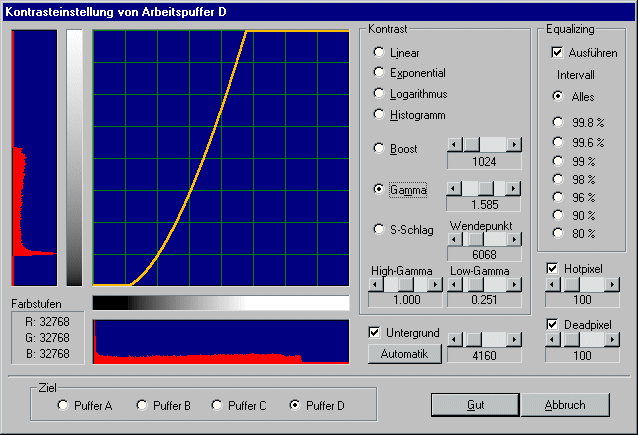Uncheck the Hotpixel checkbox
638x435 pixels.
[553, 269]
